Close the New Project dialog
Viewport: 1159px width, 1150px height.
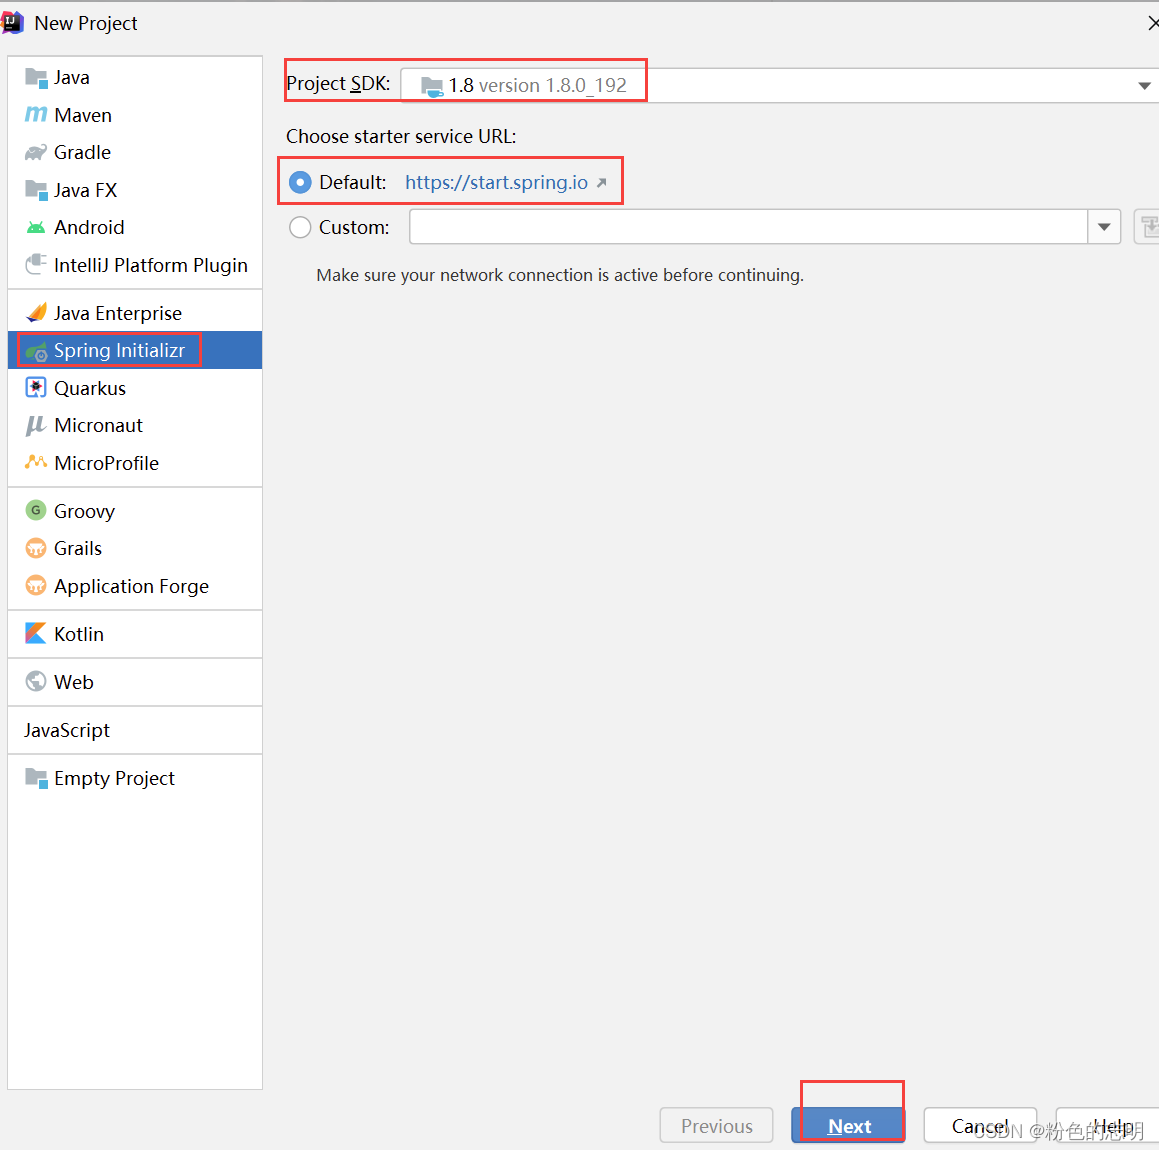tap(1152, 24)
